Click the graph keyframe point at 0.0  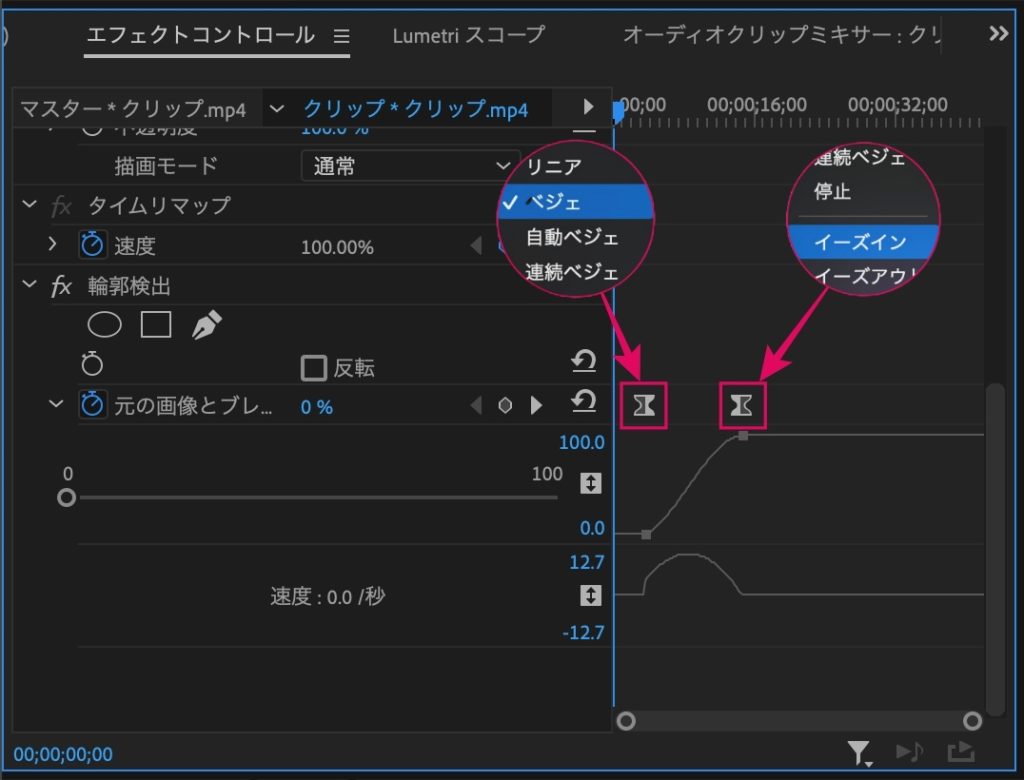[646, 534]
